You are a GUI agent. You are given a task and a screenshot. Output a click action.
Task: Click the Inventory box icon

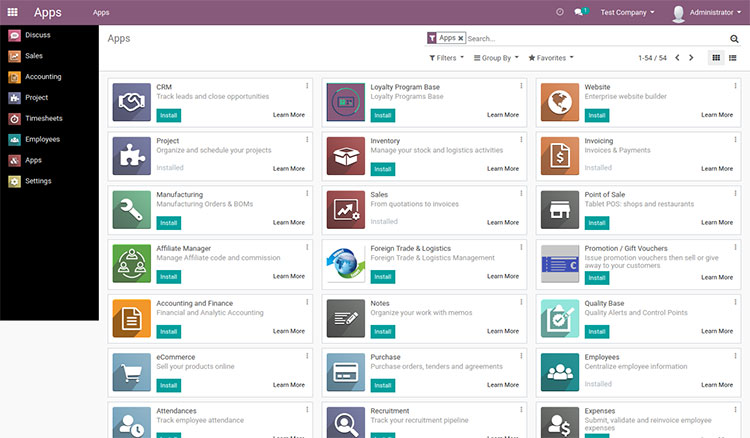click(346, 155)
